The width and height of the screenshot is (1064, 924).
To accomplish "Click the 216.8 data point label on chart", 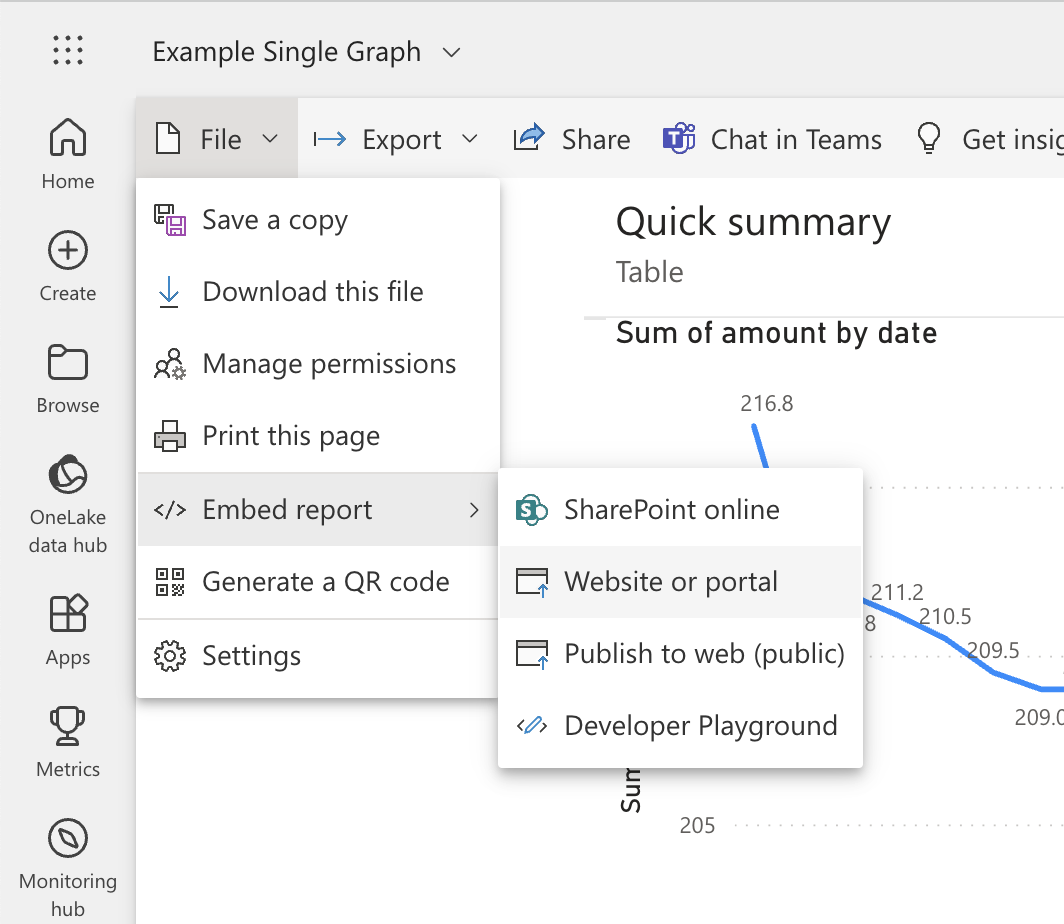I will 766,404.
